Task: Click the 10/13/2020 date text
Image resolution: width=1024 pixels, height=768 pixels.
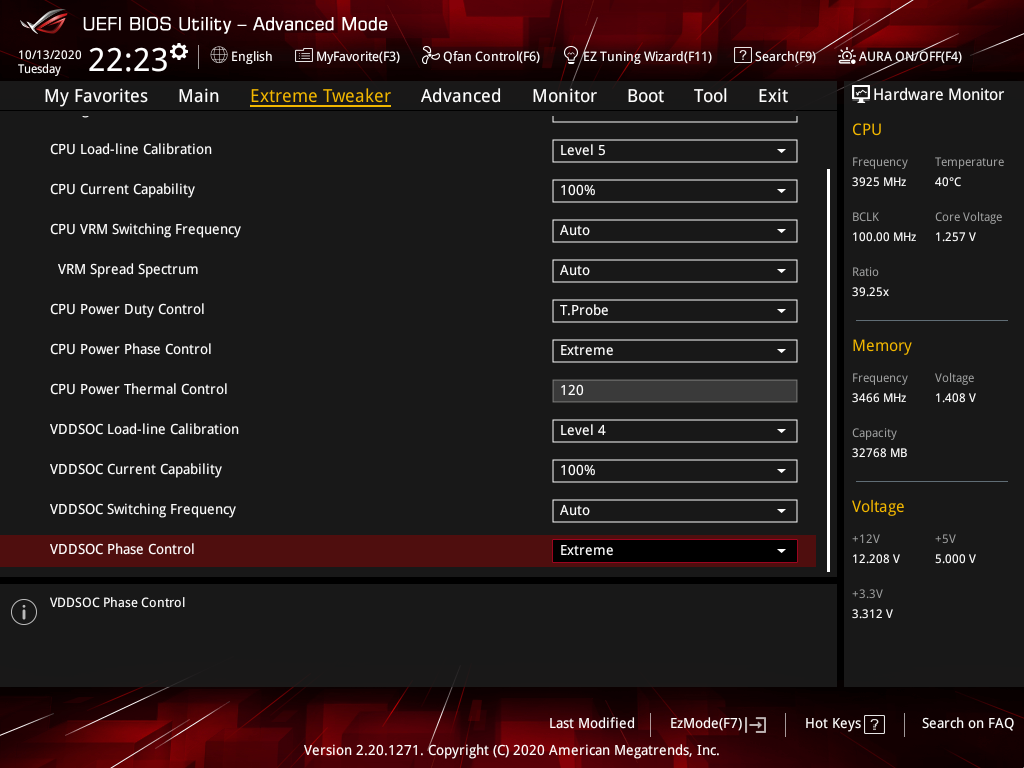Action: pos(50,55)
